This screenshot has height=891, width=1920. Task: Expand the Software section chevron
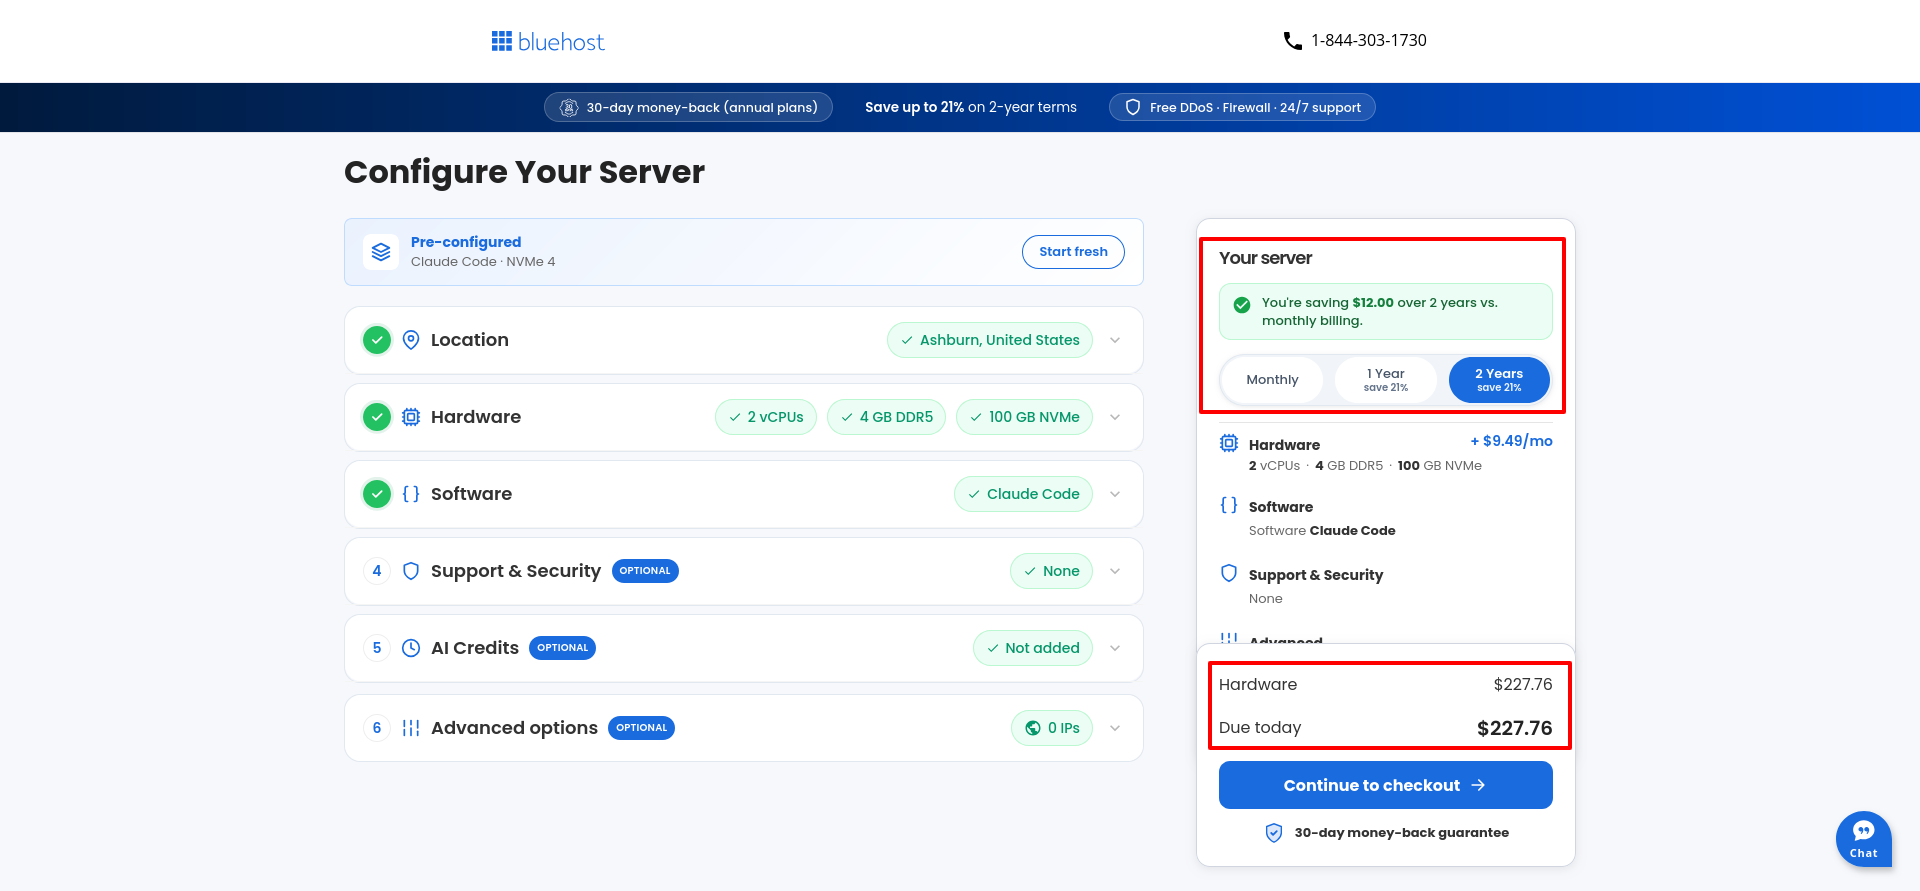[1115, 494]
